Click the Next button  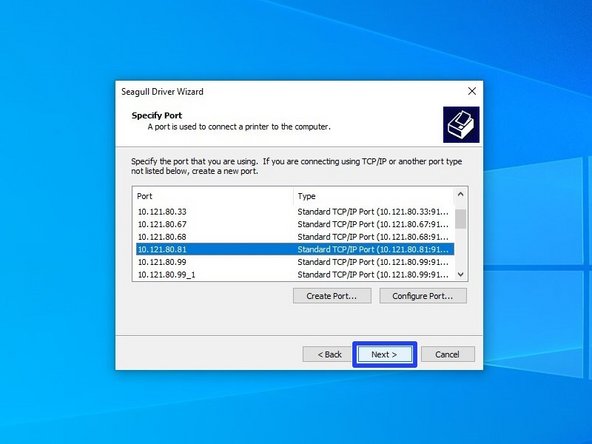pos(385,354)
